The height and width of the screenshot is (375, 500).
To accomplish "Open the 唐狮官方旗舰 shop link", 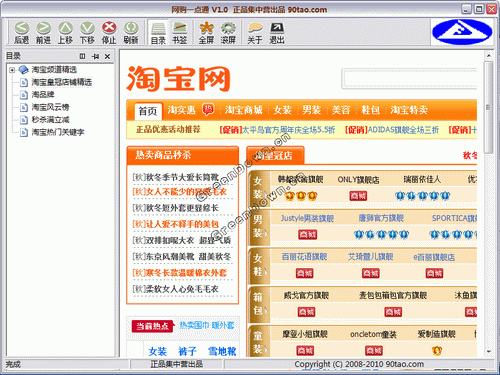I will tap(381, 218).
